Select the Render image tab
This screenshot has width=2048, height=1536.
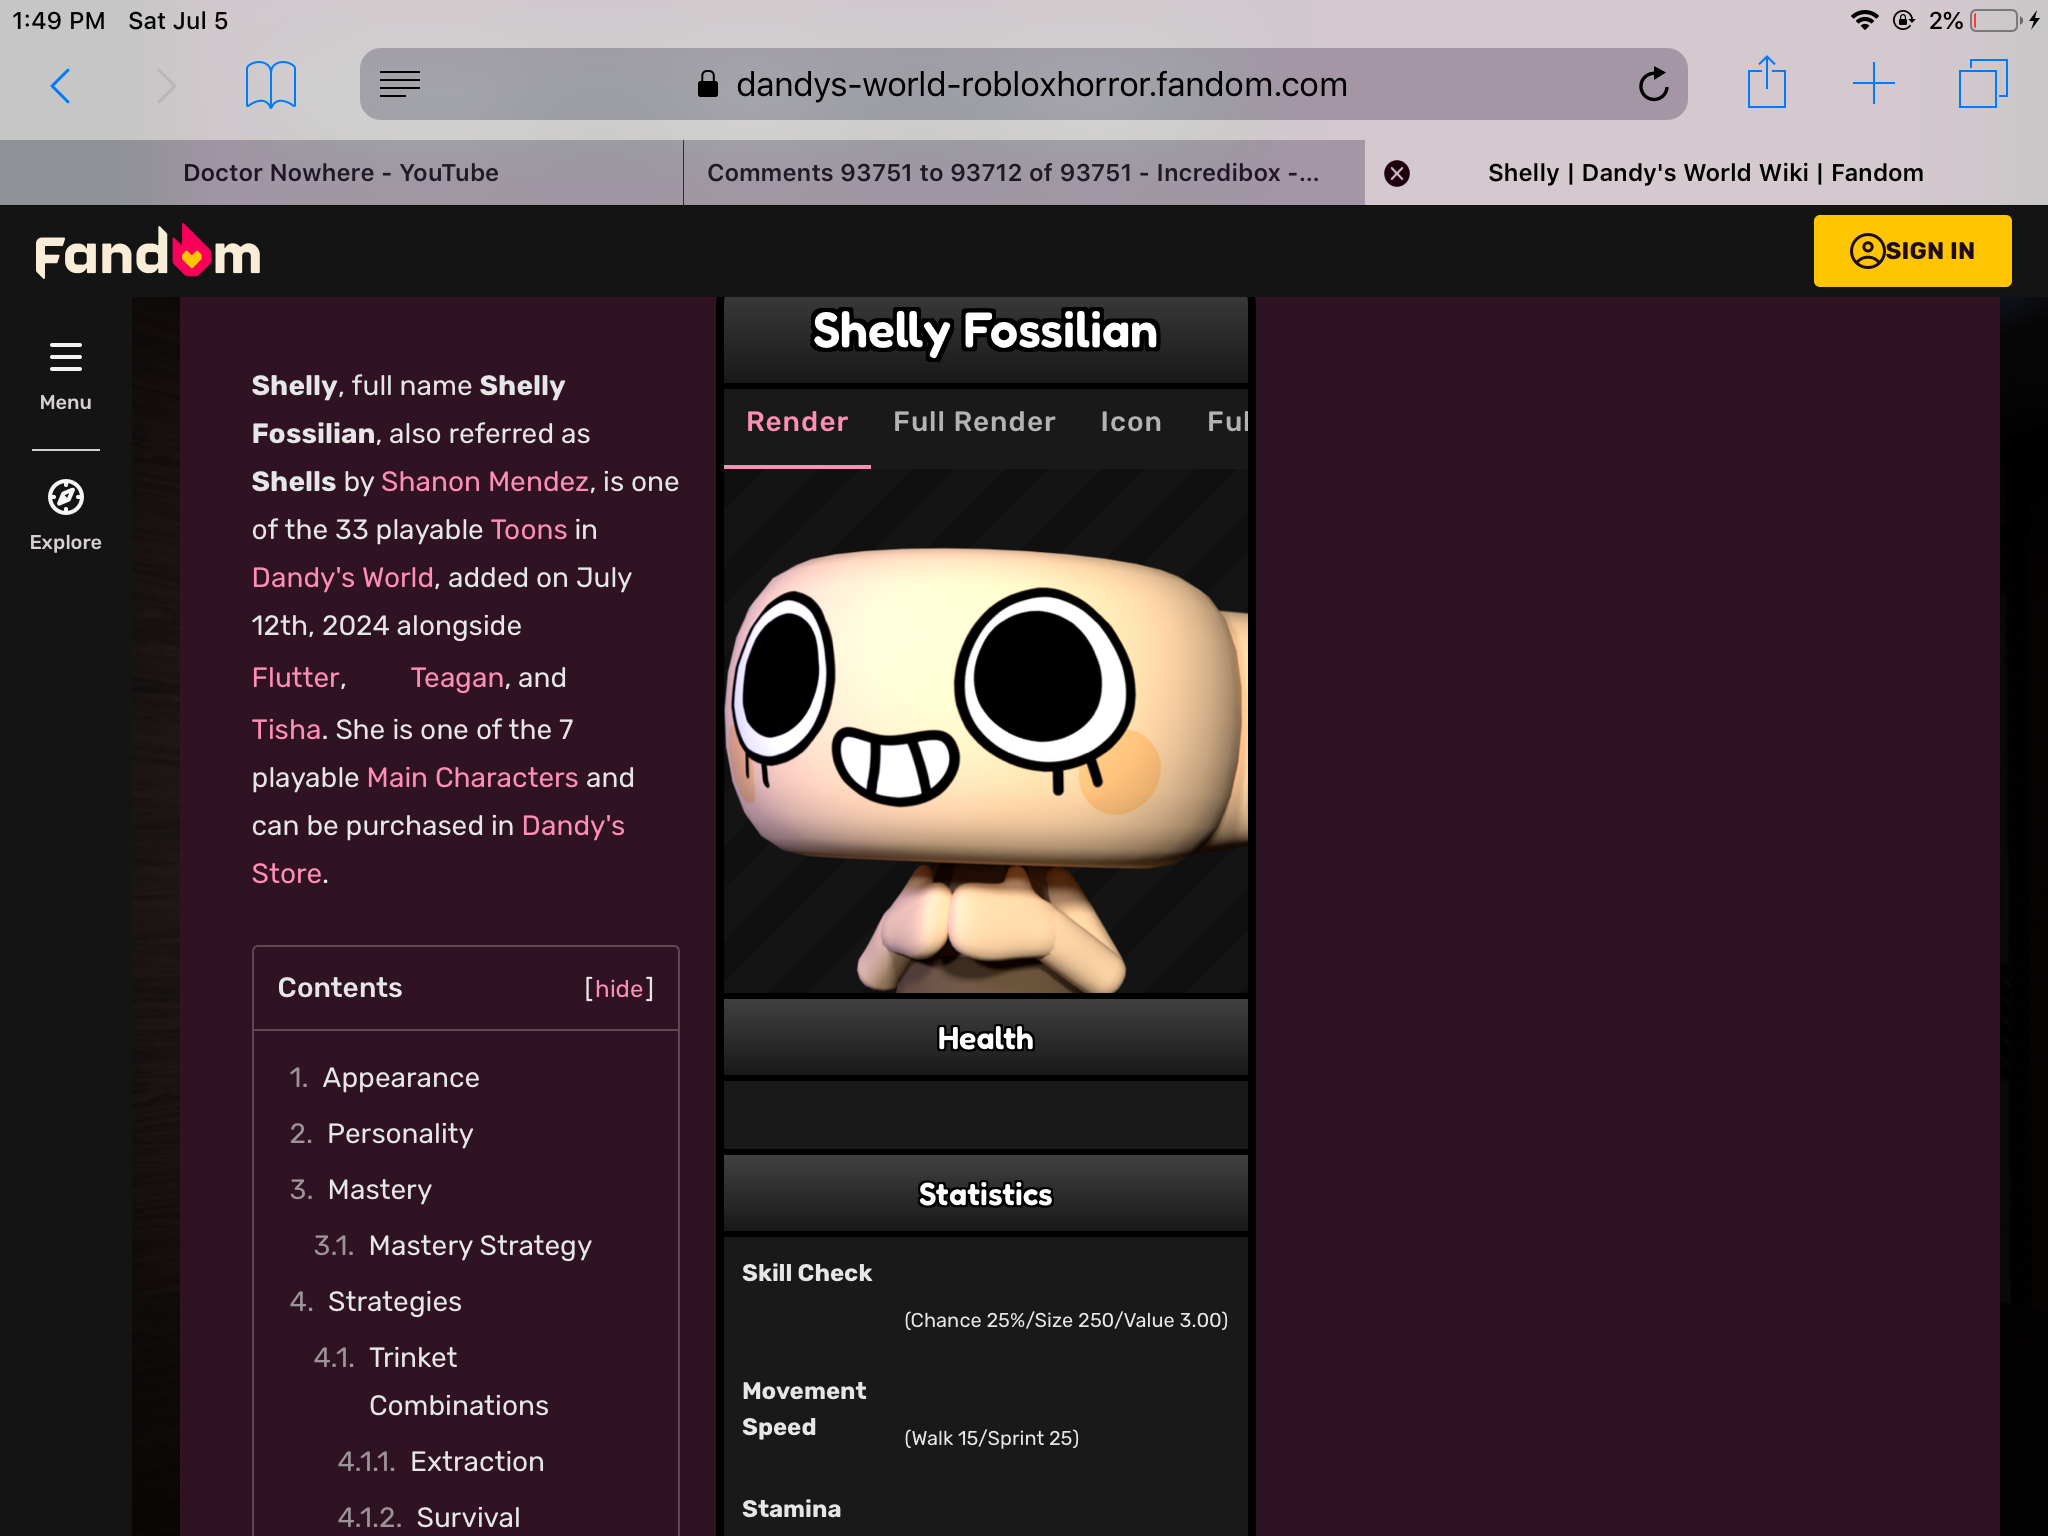[x=797, y=422]
